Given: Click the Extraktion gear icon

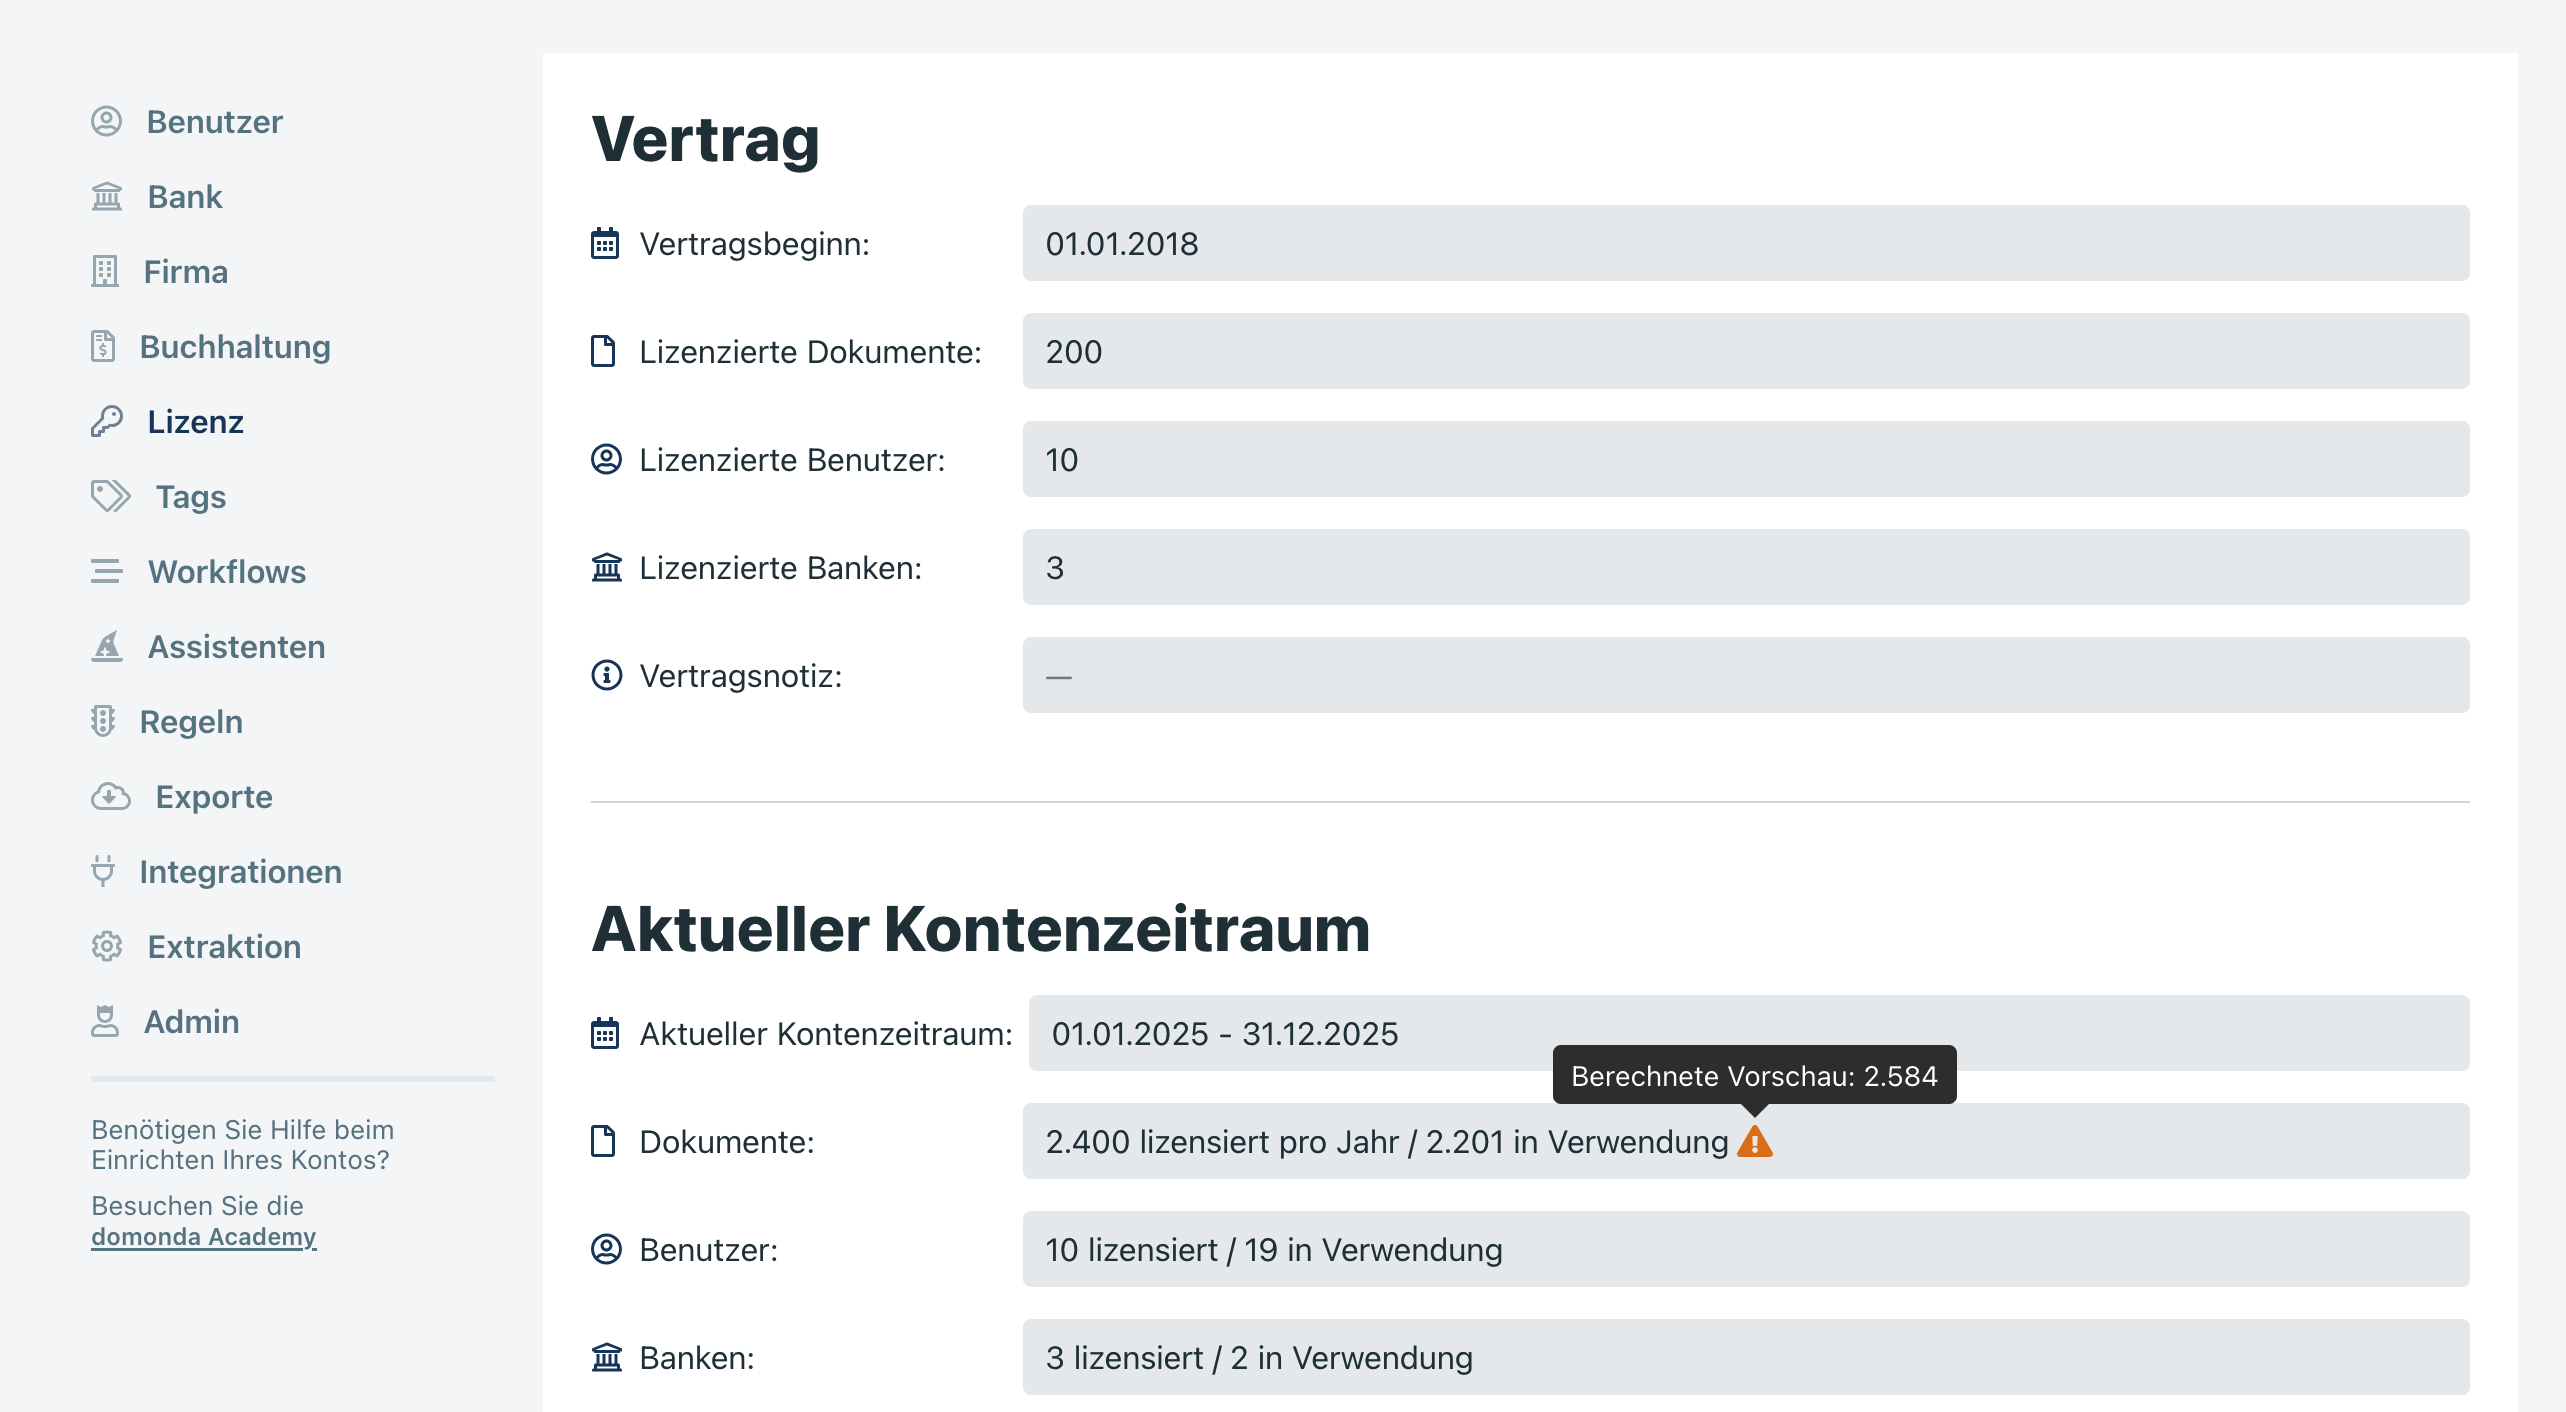Looking at the screenshot, I should pos(107,946).
